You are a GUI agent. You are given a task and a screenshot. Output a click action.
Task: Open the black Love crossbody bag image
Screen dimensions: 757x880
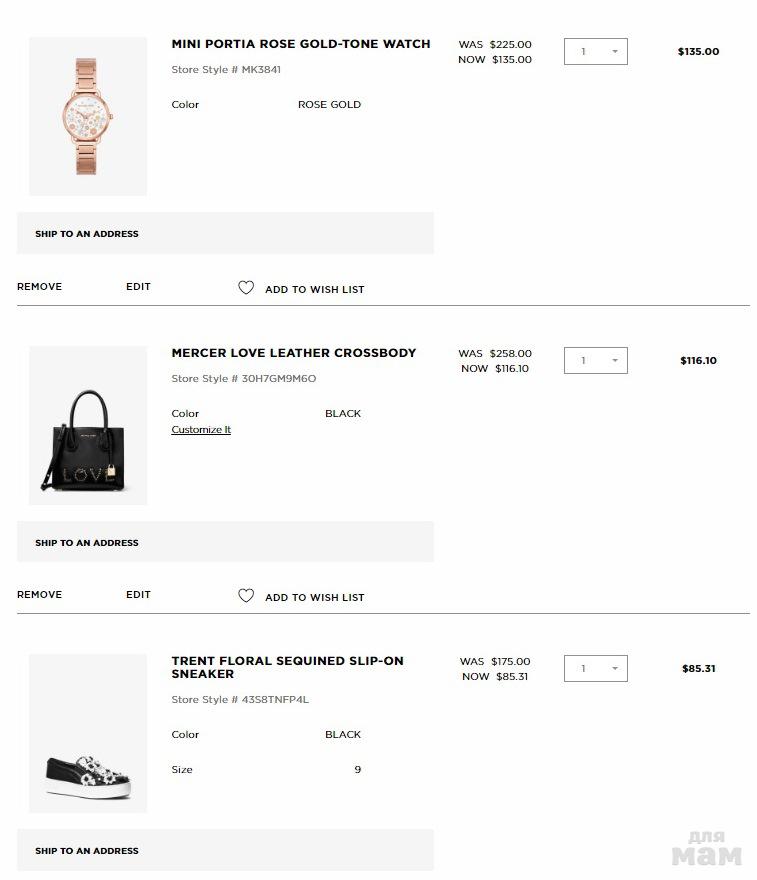88,425
